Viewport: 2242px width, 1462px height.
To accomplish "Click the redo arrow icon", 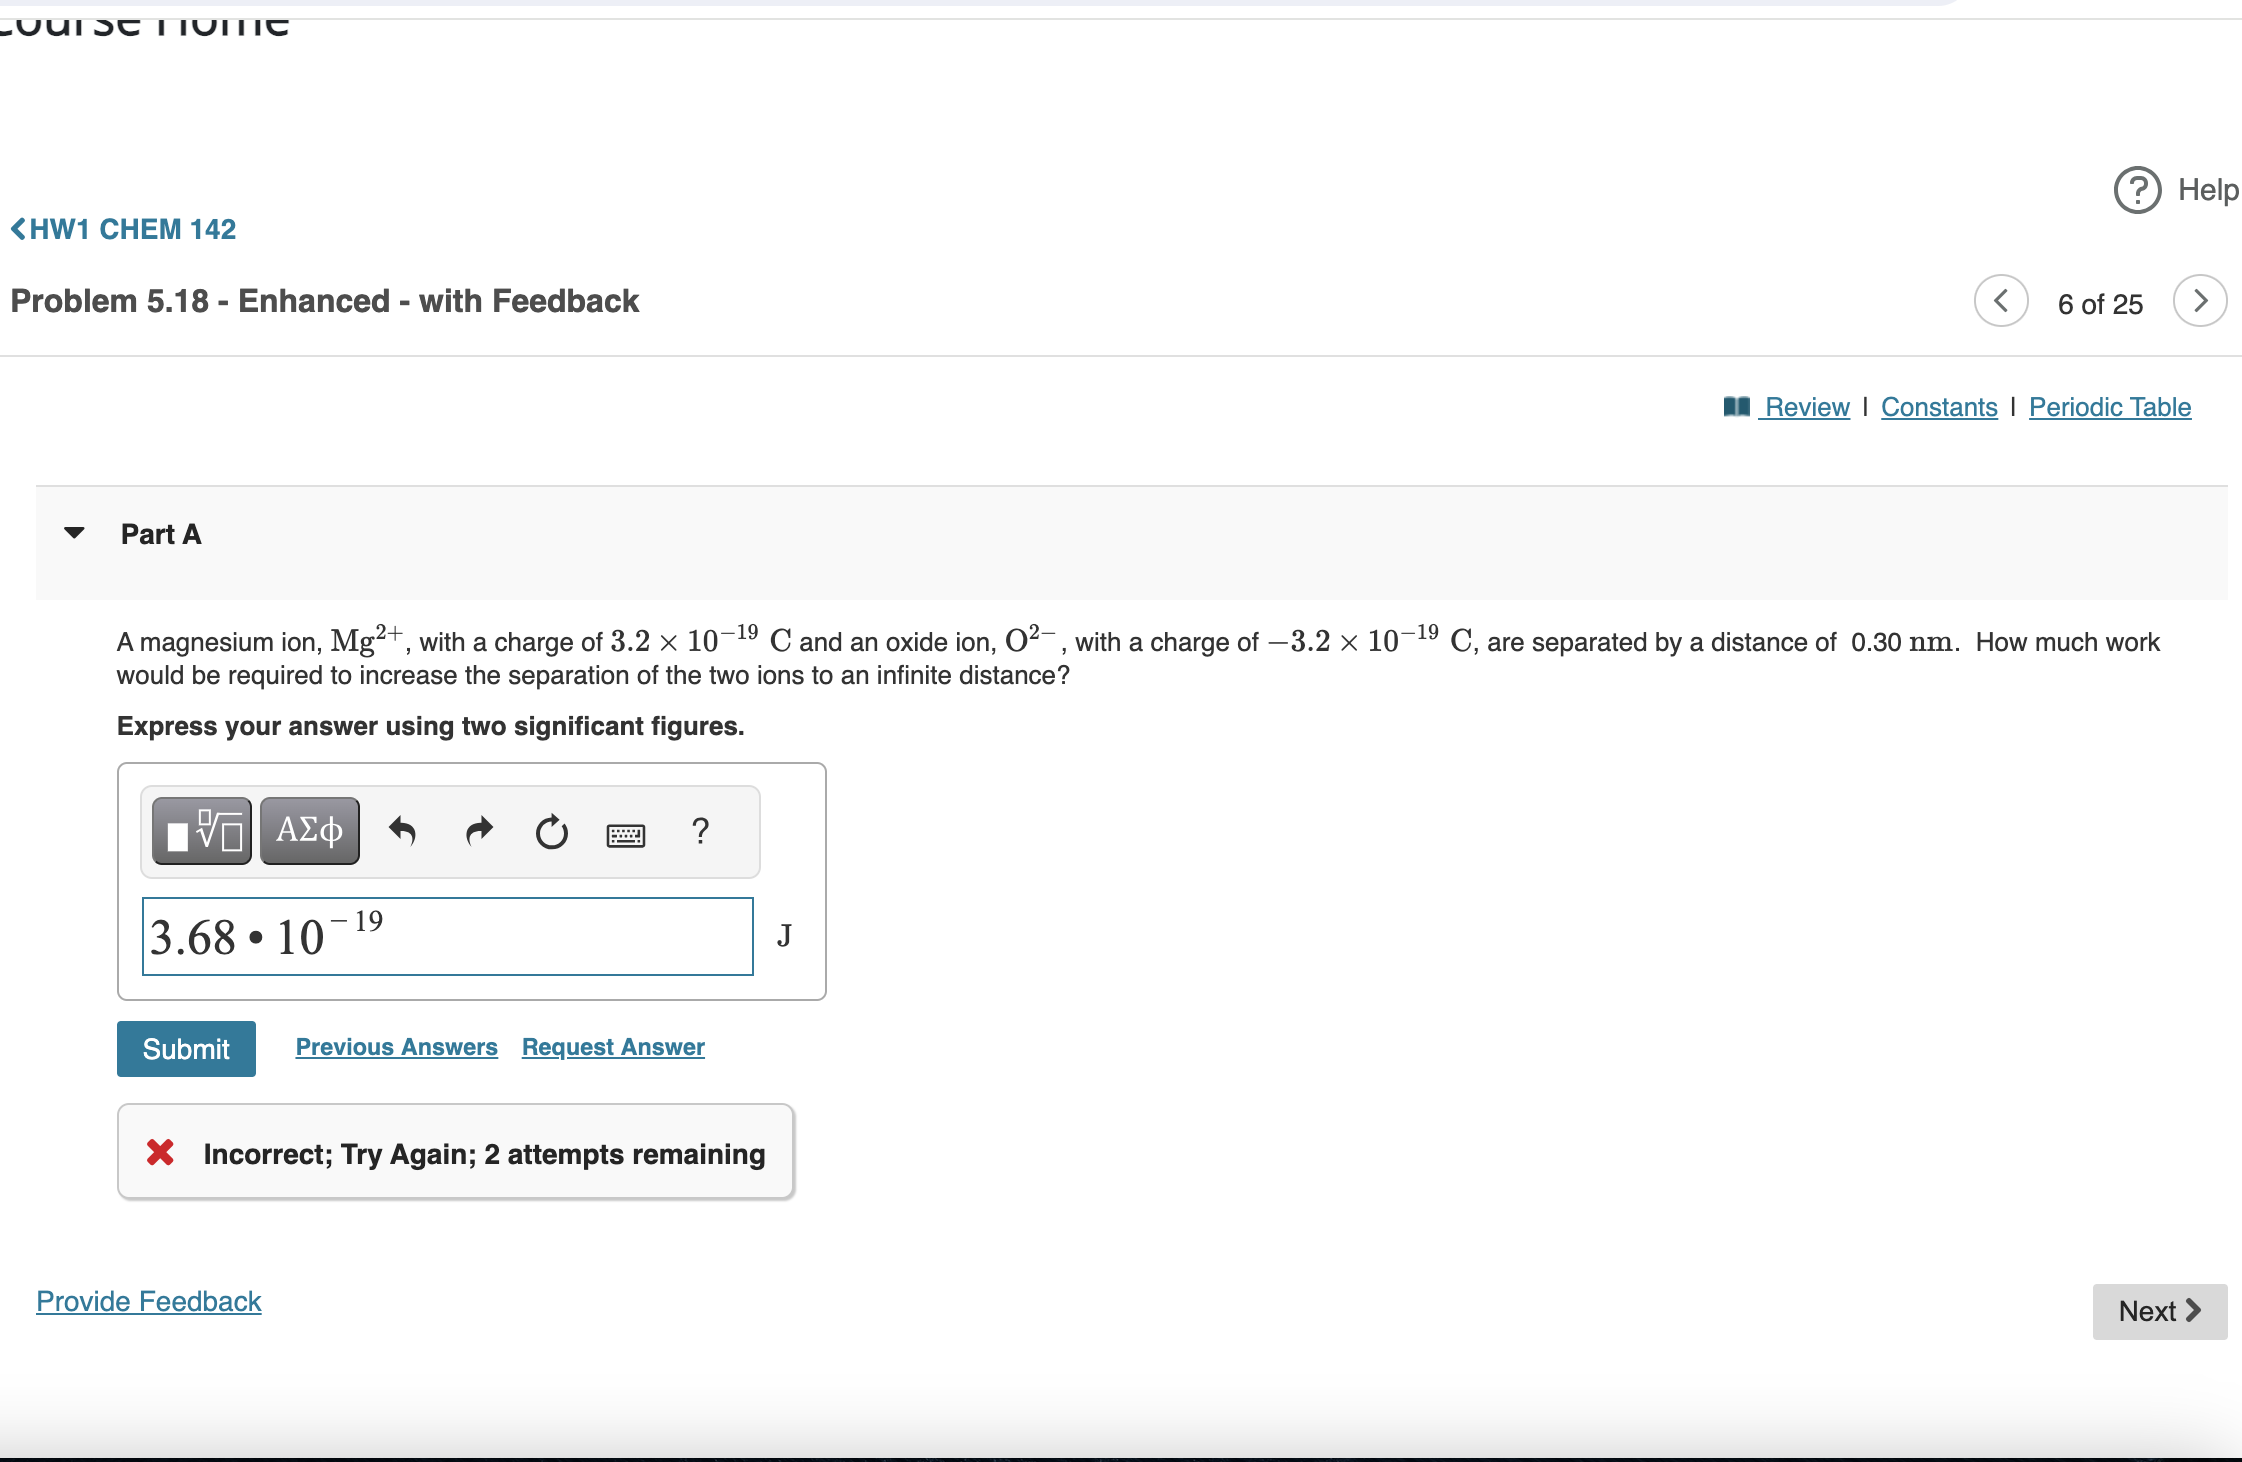I will point(479,831).
